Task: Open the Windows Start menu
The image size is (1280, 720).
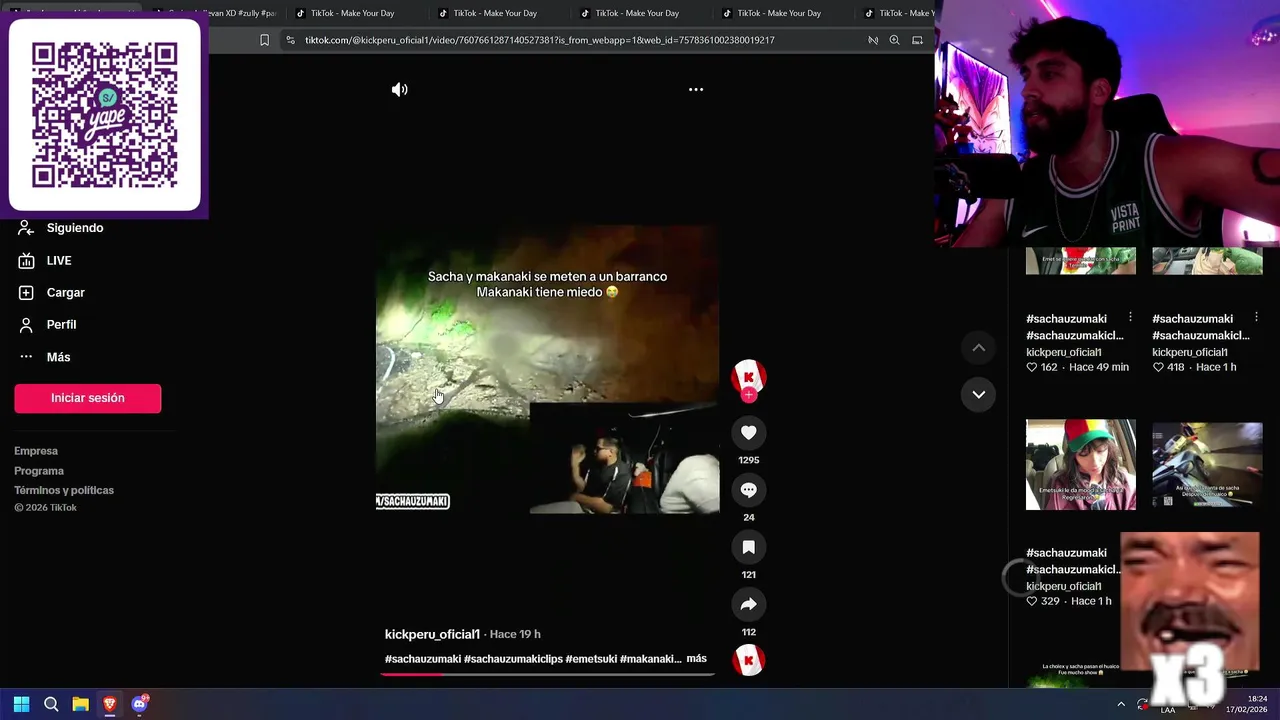Action: [x=21, y=704]
